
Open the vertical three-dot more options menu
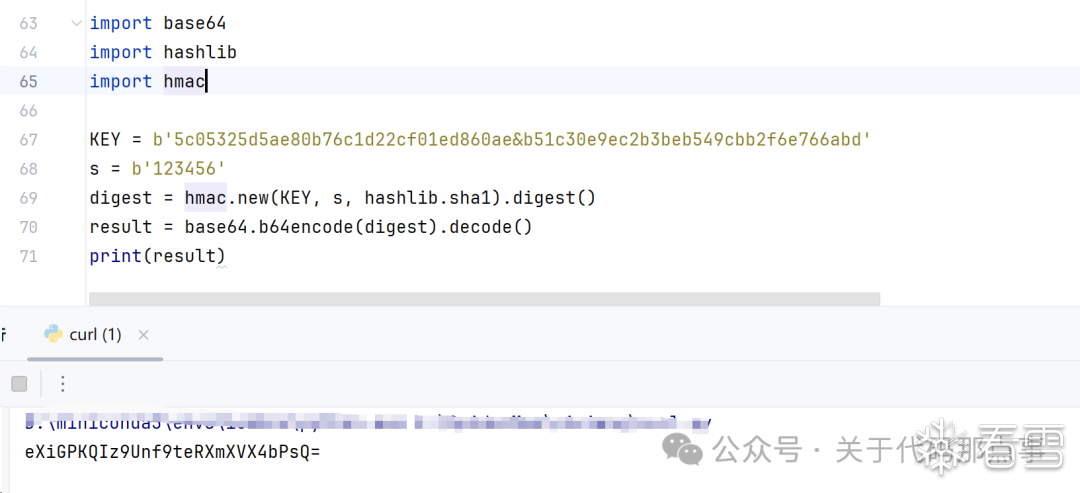(62, 384)
